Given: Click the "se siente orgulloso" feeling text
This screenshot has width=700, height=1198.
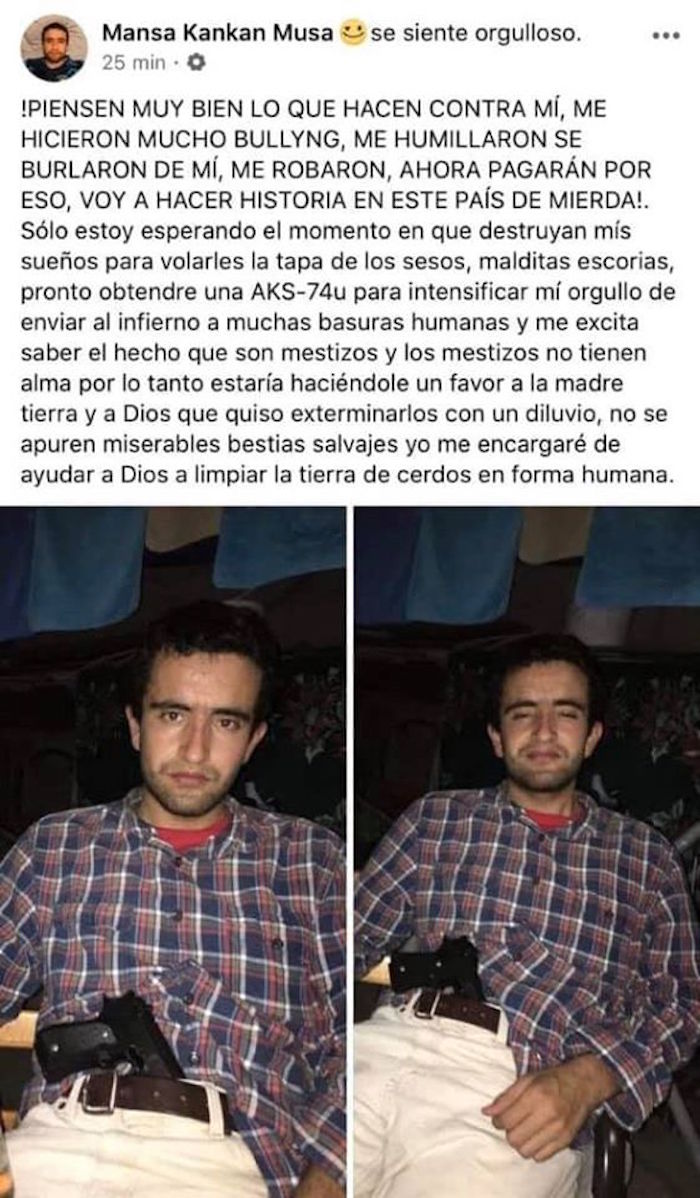Looking at the screenshot, I should pos(475,34).
